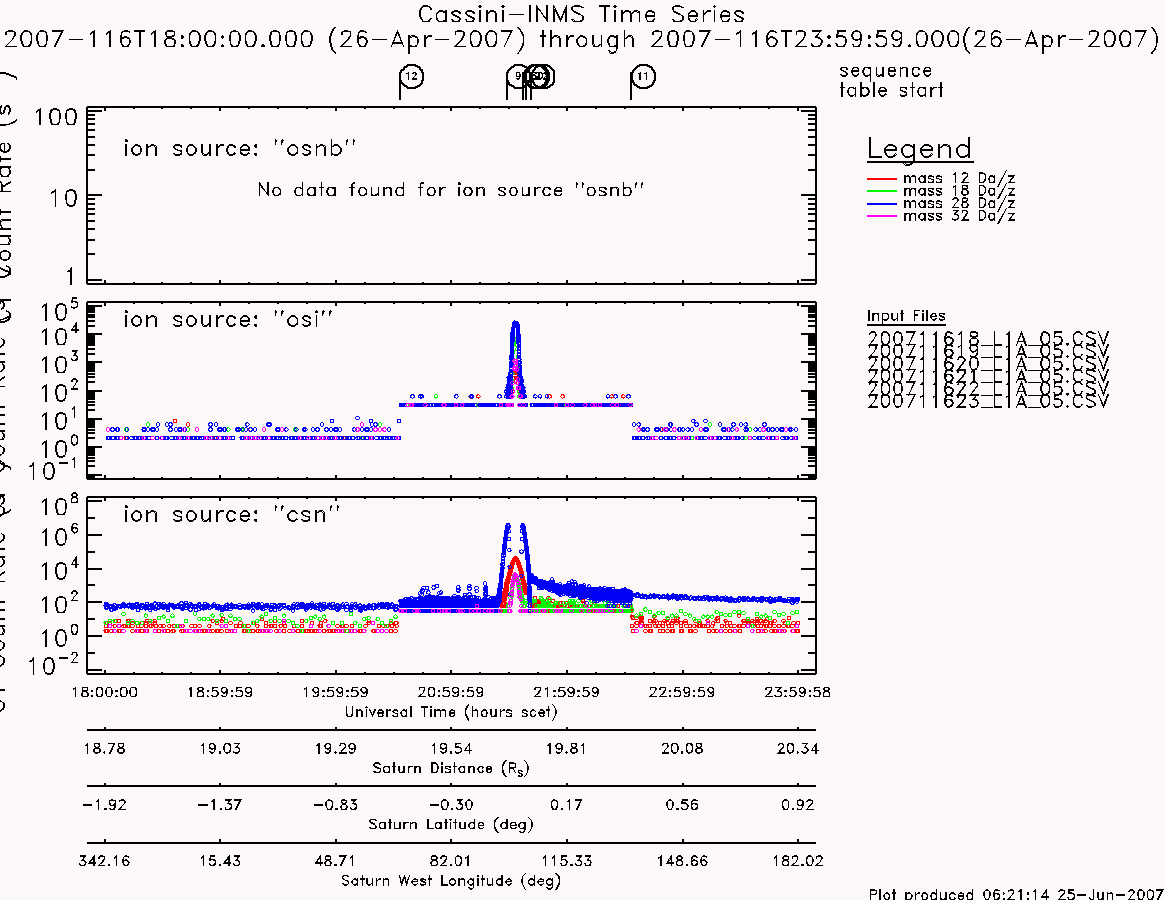Click the '21:59:59' time axis tick

click(566, 692)
